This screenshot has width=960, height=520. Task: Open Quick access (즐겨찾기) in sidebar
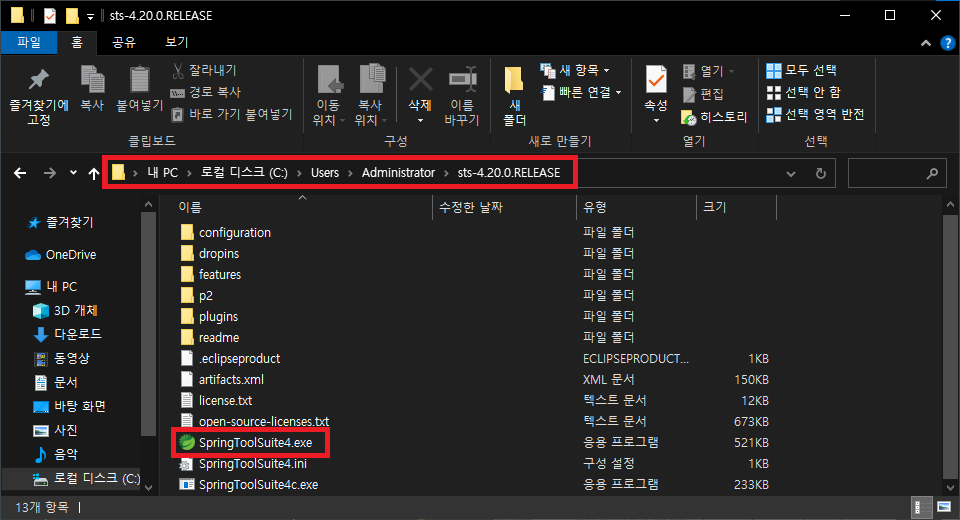point(61,222)
